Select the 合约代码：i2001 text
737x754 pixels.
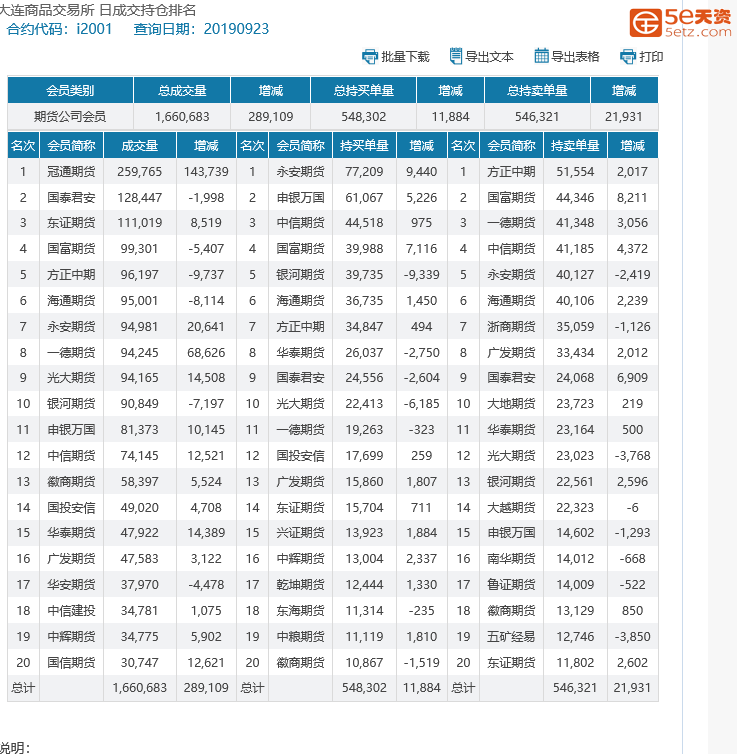tap(59, 29)
